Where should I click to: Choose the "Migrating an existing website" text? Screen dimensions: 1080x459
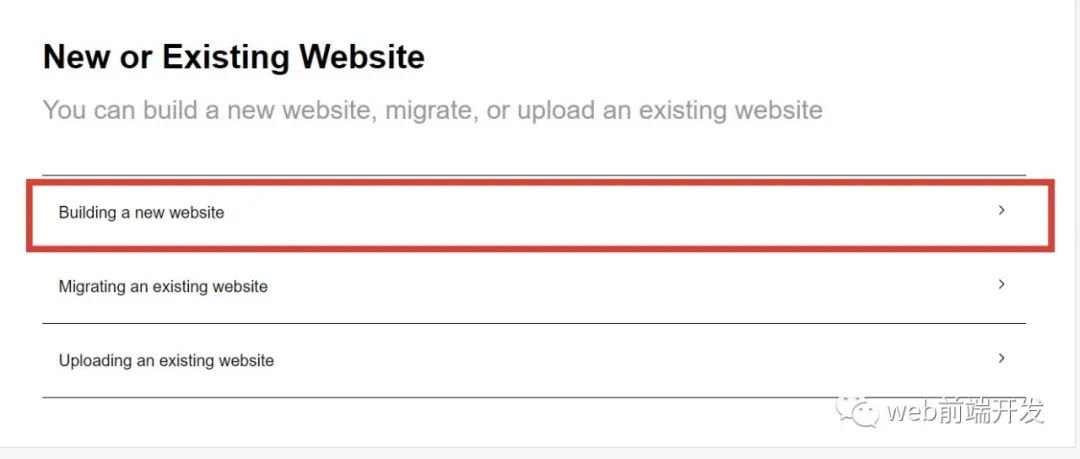[163, 286]
